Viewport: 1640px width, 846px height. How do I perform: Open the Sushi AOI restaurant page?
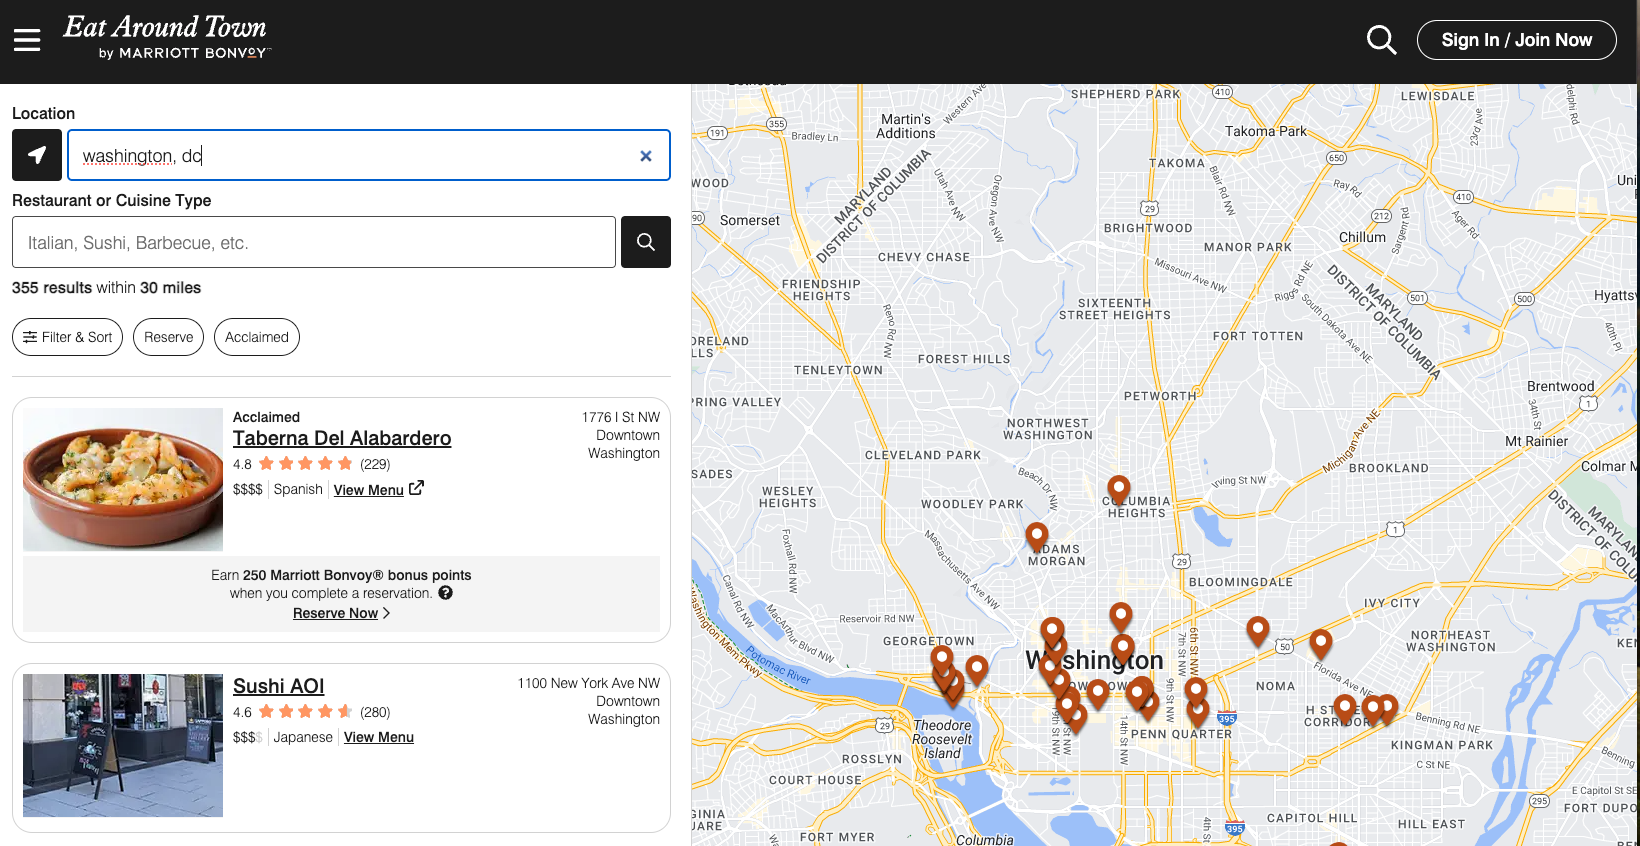coord(278,686)
